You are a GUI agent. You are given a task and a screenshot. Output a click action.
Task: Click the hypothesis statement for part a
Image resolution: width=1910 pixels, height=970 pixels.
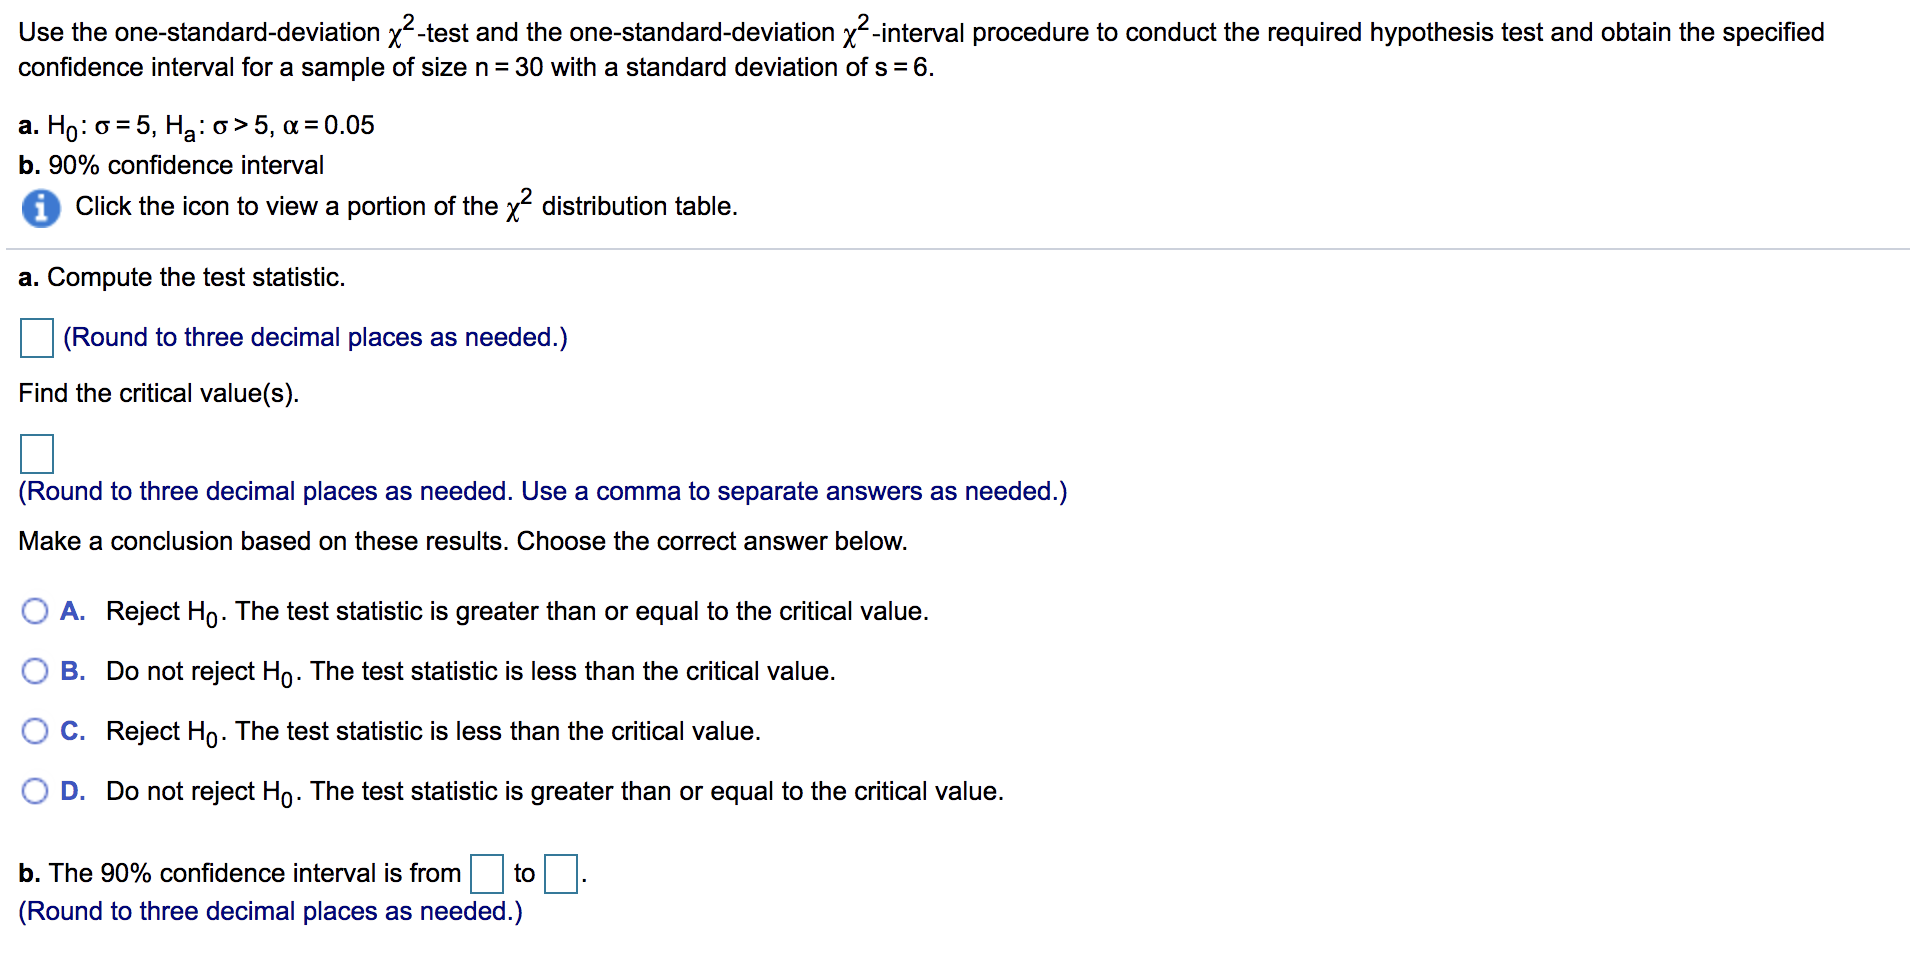click(x=195, y=125)
